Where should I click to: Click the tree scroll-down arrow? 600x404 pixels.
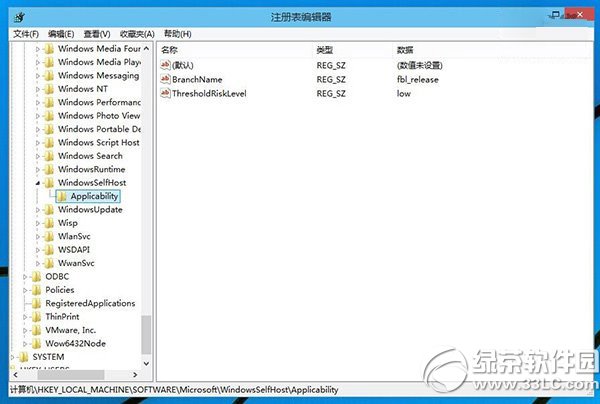coord(146,363)
